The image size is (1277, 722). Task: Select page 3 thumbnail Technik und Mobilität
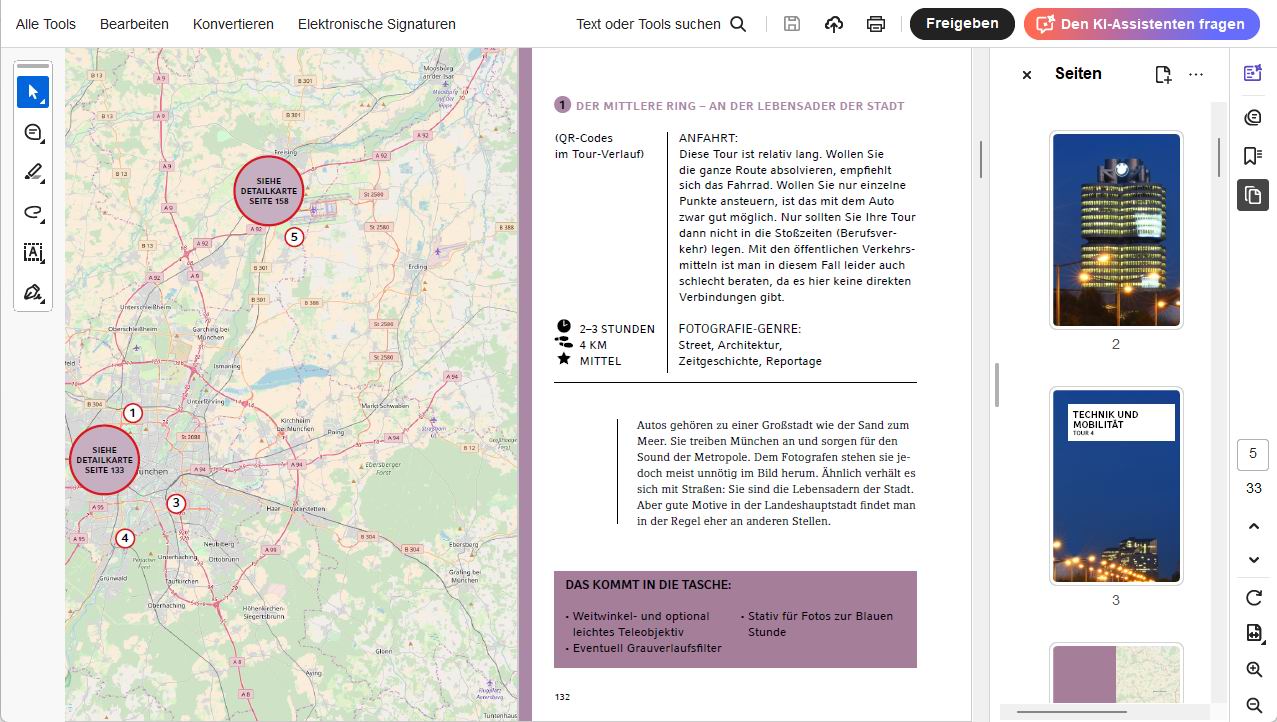(x=1116, y=486)
